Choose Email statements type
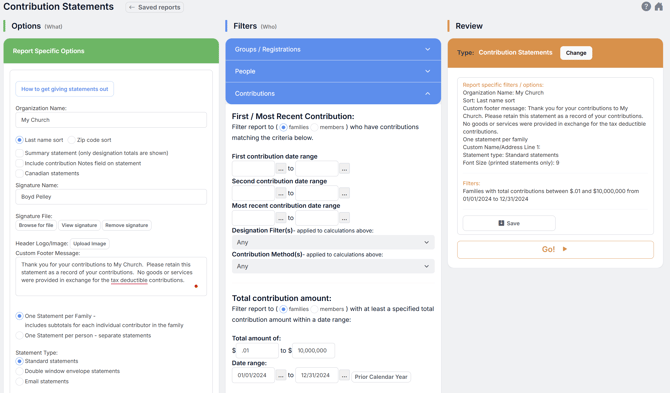670x393 pixels. (19, 381)
